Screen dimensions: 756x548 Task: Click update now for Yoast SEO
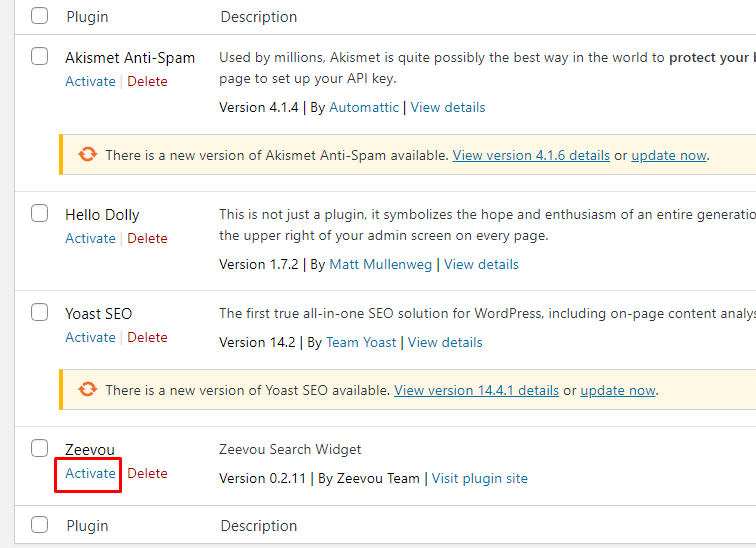[x=618, y=390]
